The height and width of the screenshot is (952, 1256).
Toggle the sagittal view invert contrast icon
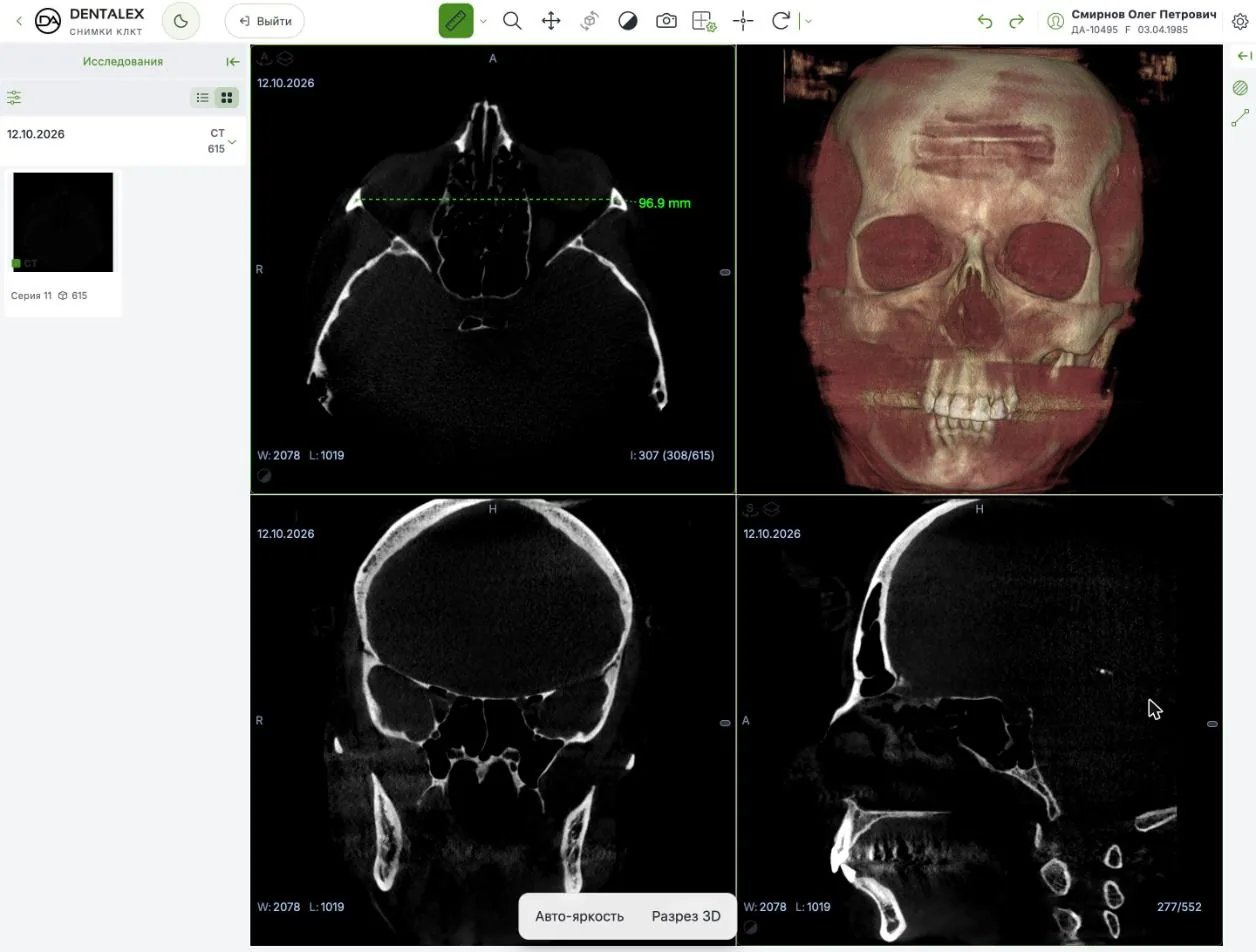coord(750,928)
